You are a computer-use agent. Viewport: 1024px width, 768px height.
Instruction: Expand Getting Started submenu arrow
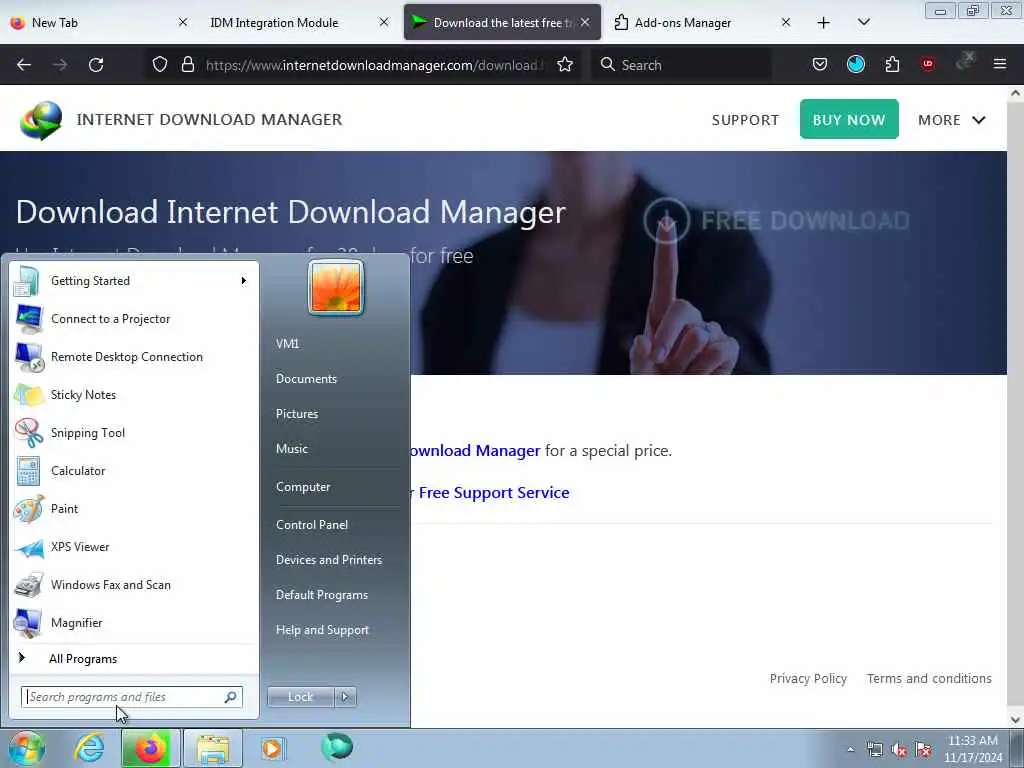(244, 281)
